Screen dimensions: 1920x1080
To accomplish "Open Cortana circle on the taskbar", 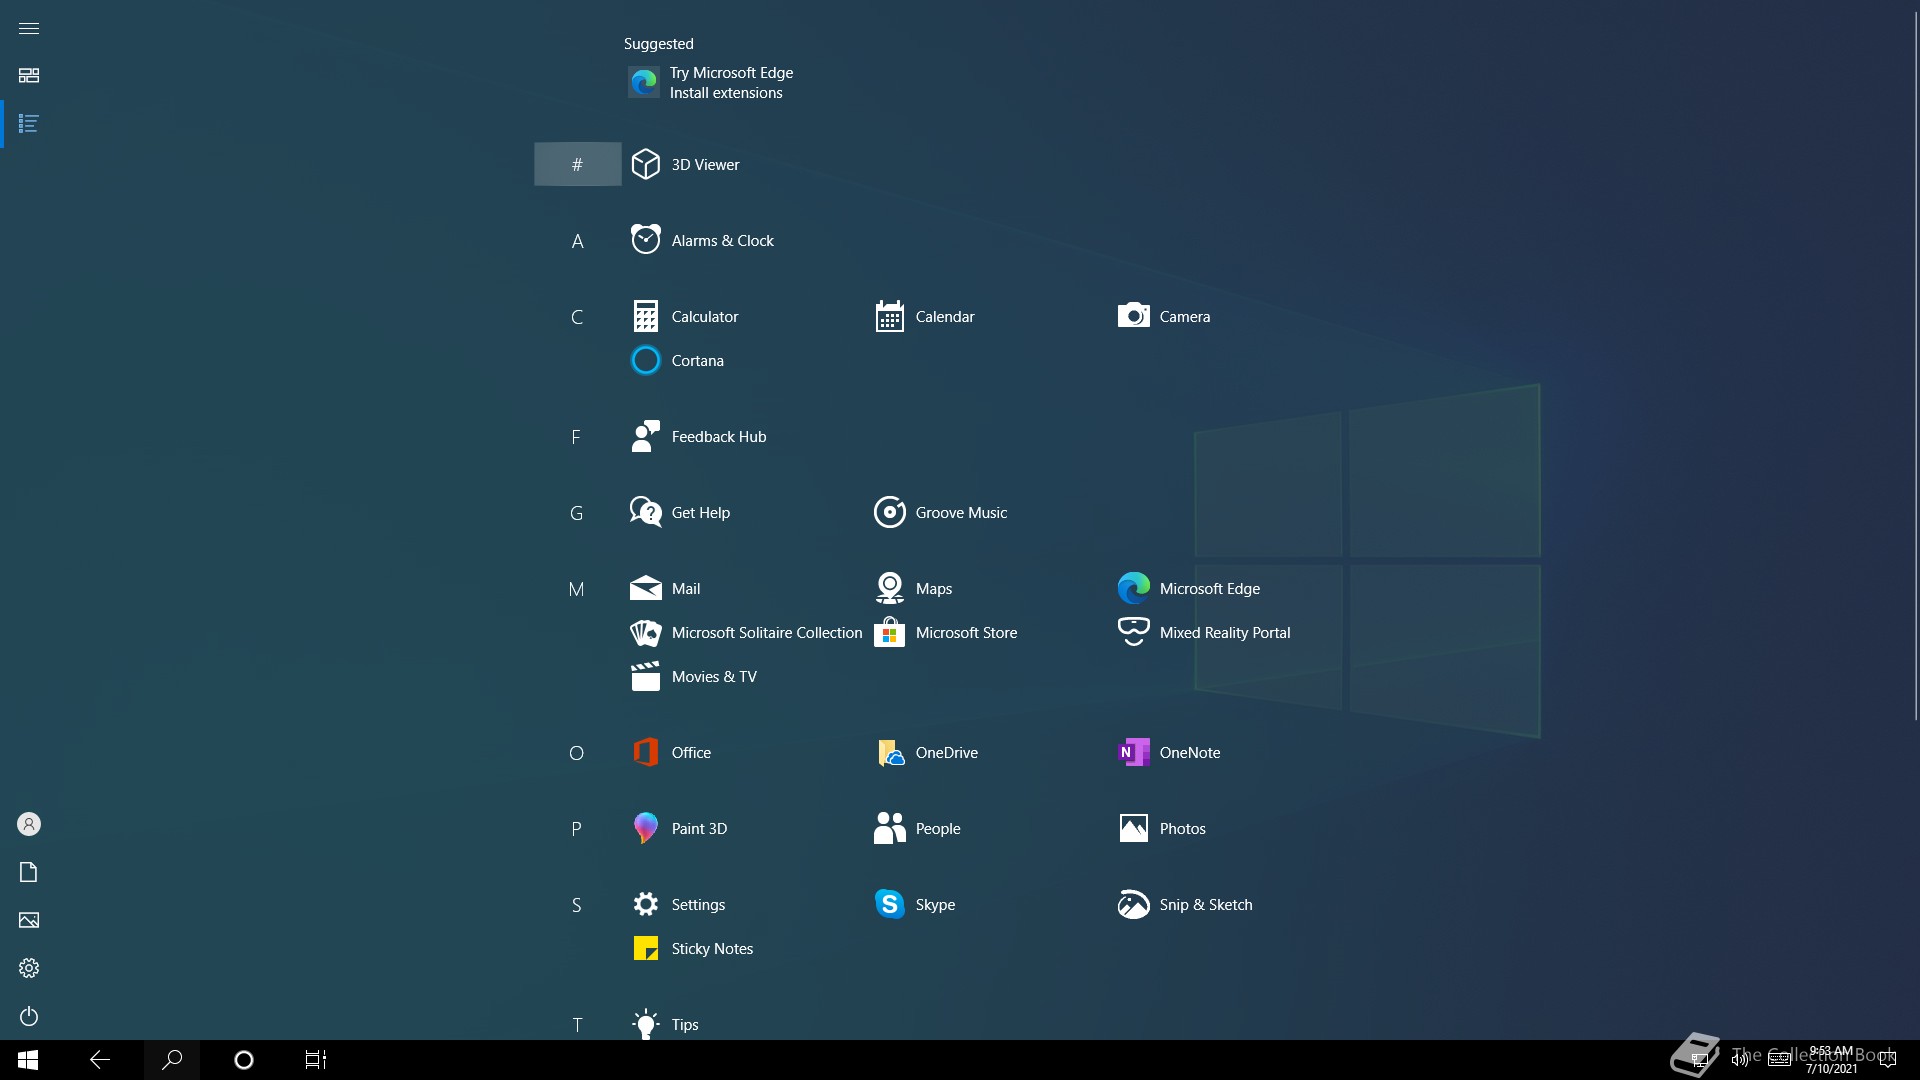I will [244, 1060].
